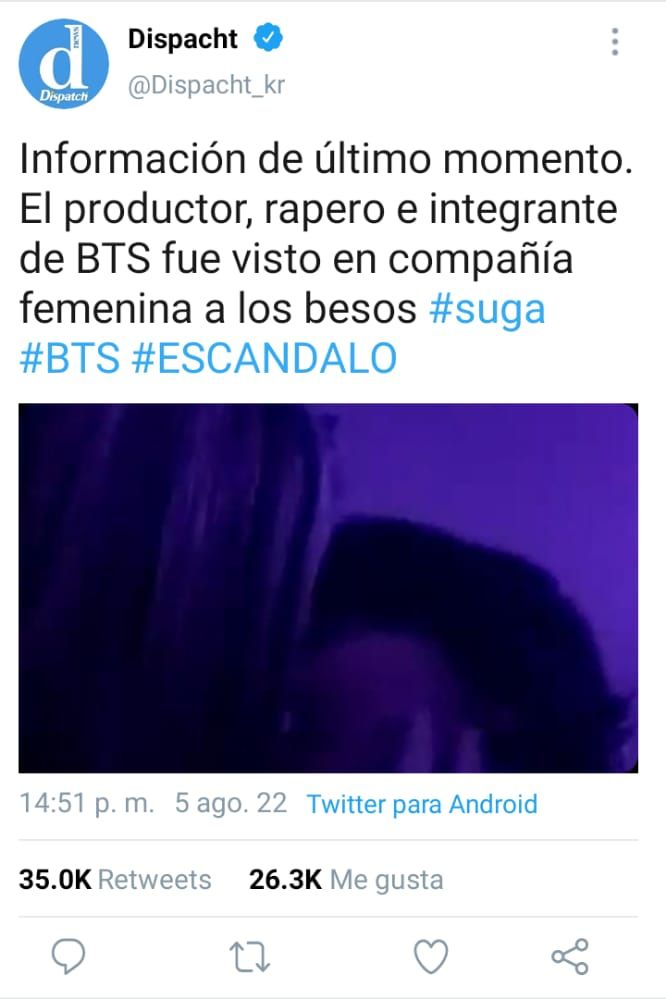Click the 5 ago. 22 date
Screen dimensions: 666x999
pyautogui.click(x=231, y=803)
